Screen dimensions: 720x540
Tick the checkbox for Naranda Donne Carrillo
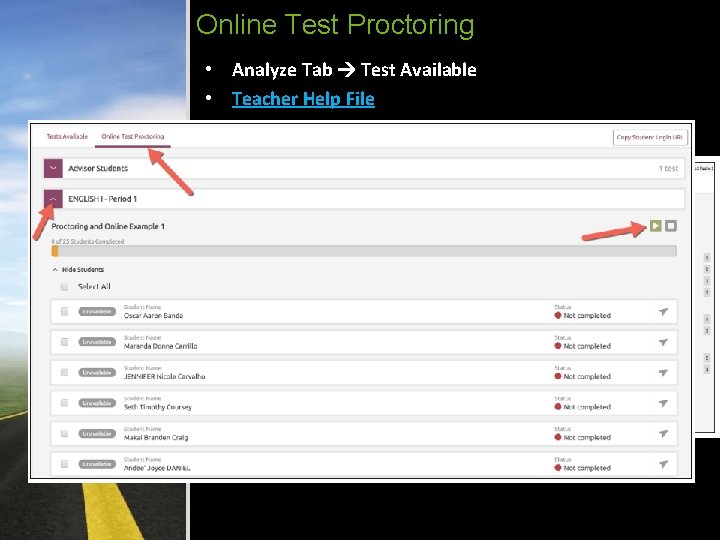[x=64, y=342]
